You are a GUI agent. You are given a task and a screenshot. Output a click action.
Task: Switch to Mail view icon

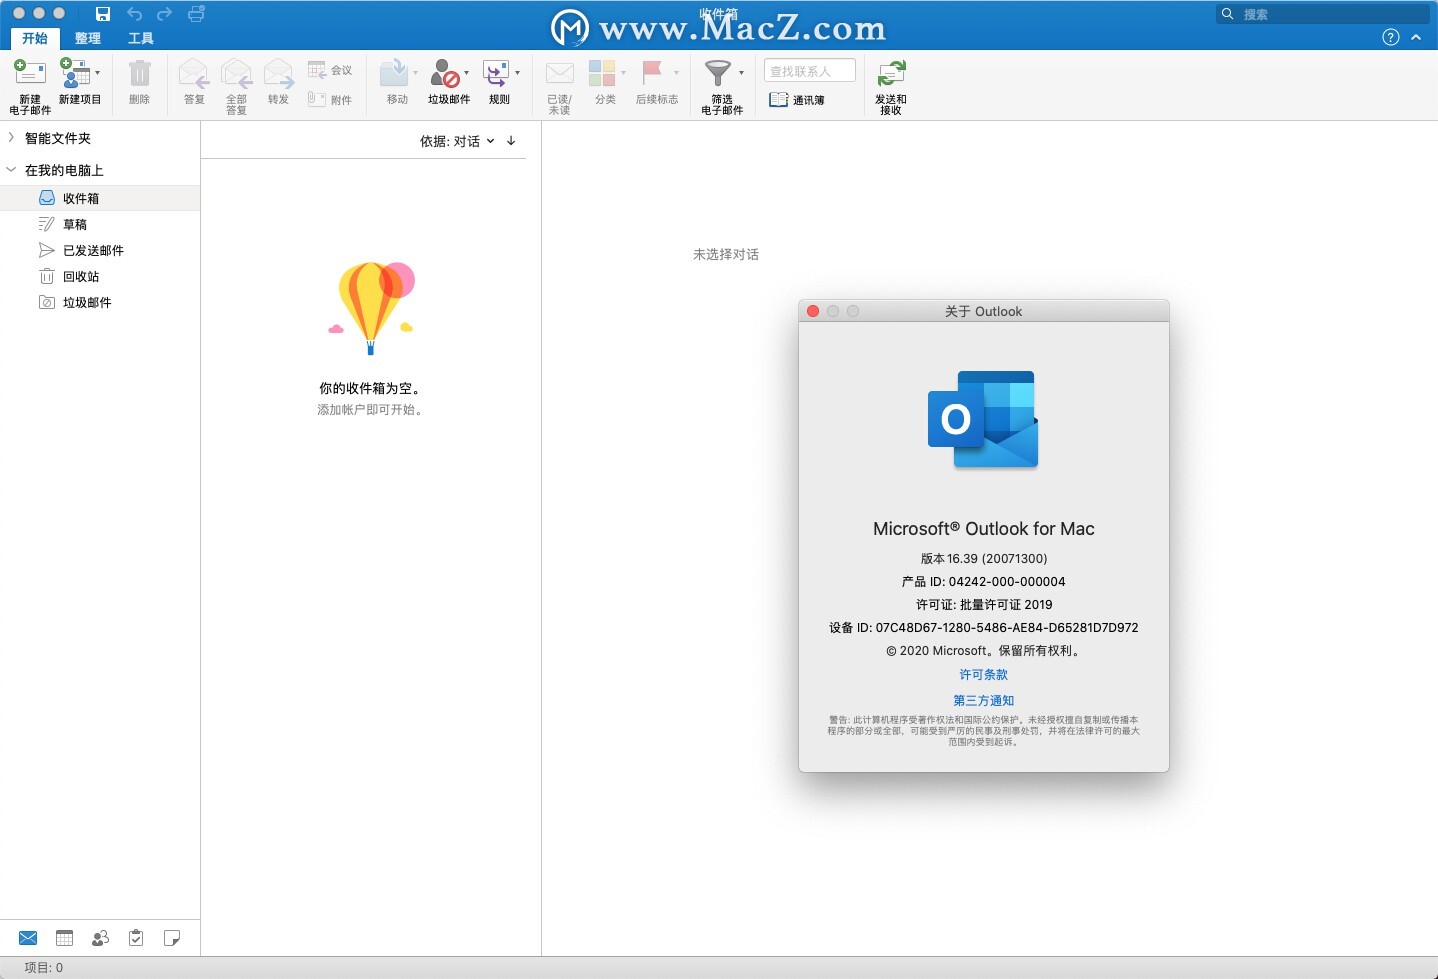[x=28, y=938]
